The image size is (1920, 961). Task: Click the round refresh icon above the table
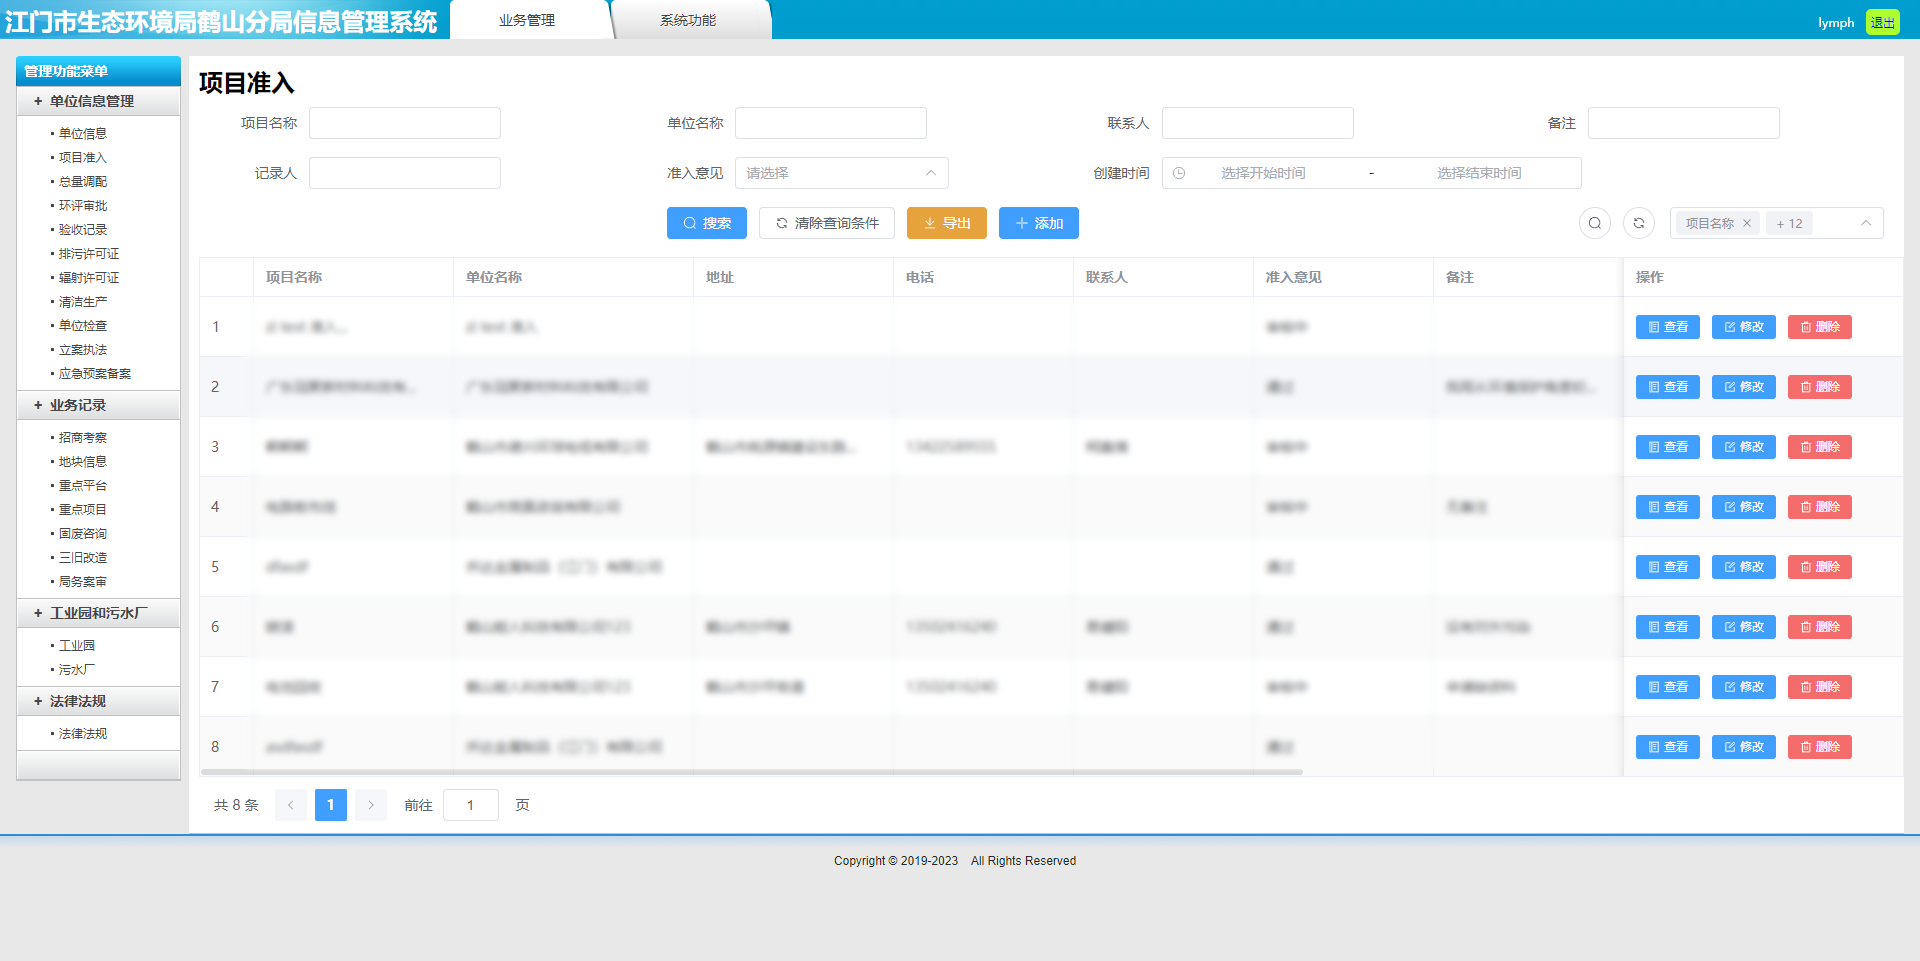click(x=1639, y=223)
